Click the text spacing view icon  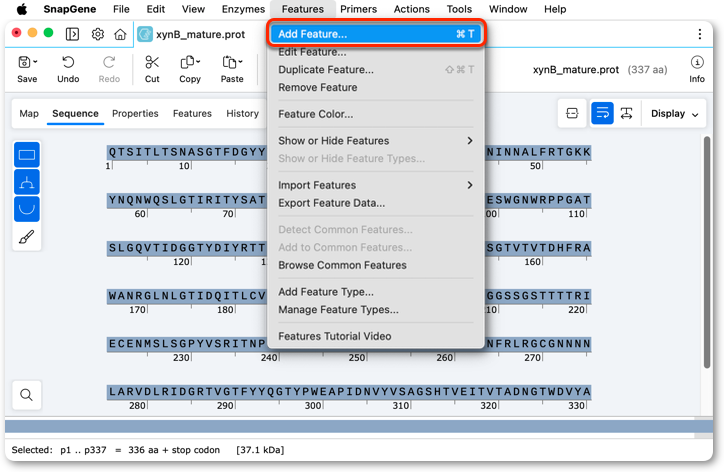pos(627,114)
